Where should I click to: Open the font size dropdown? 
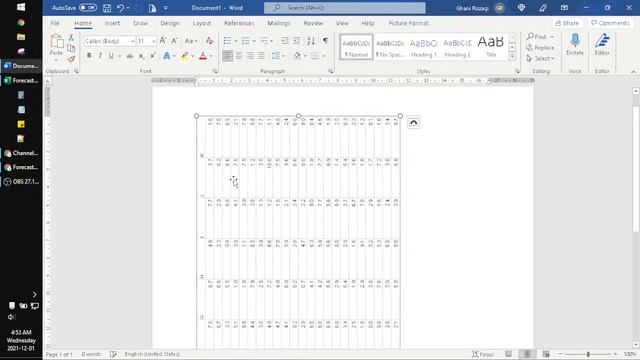(154, 41)
